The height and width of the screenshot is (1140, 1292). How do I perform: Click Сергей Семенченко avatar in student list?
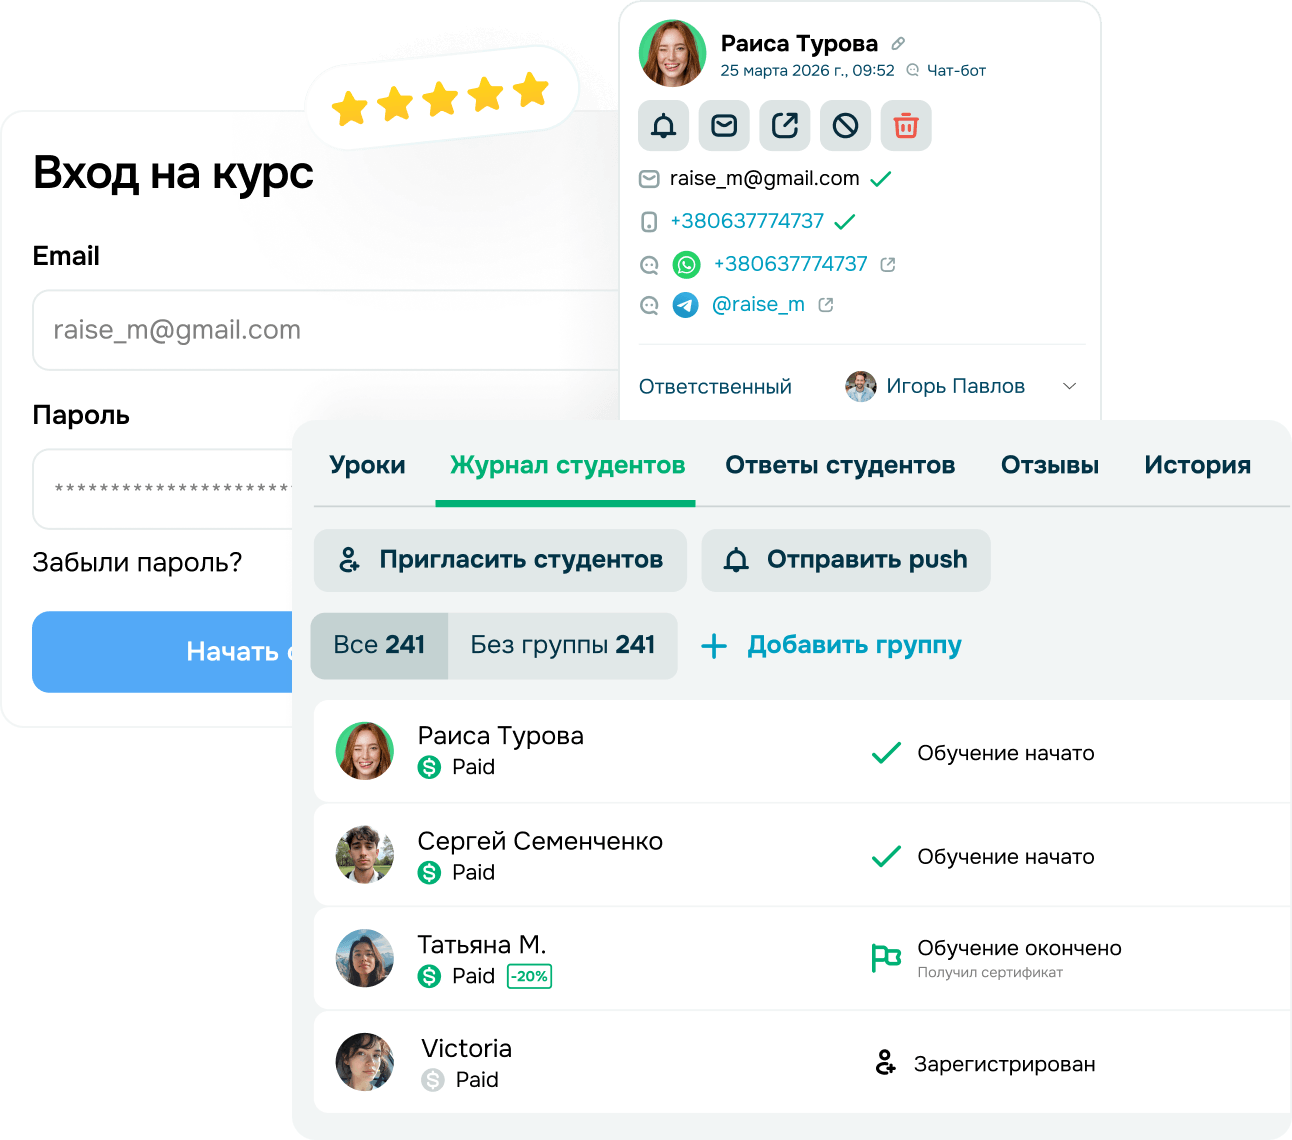(x=365, y=855)
